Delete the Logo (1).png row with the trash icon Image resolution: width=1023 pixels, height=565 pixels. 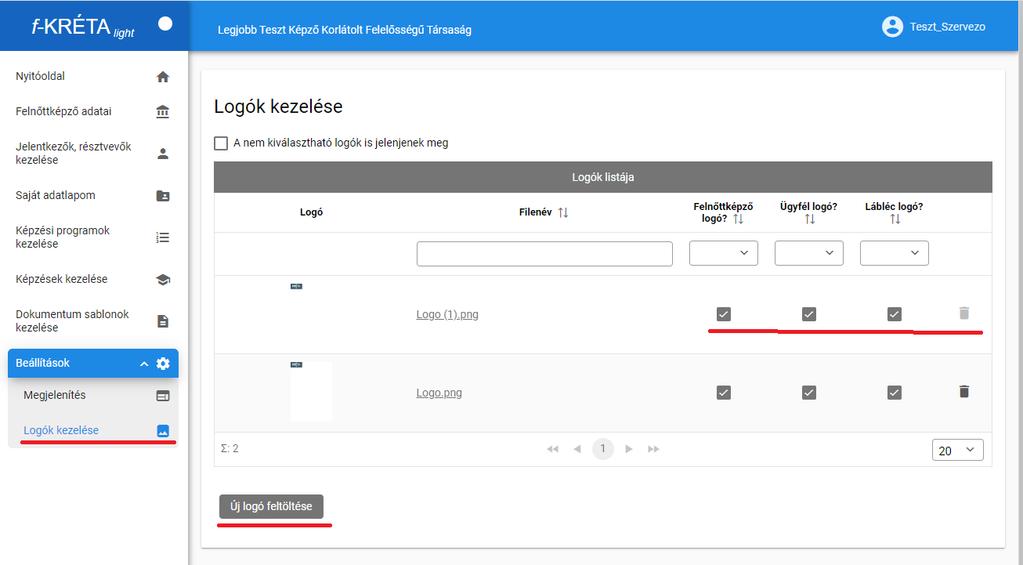964,313
